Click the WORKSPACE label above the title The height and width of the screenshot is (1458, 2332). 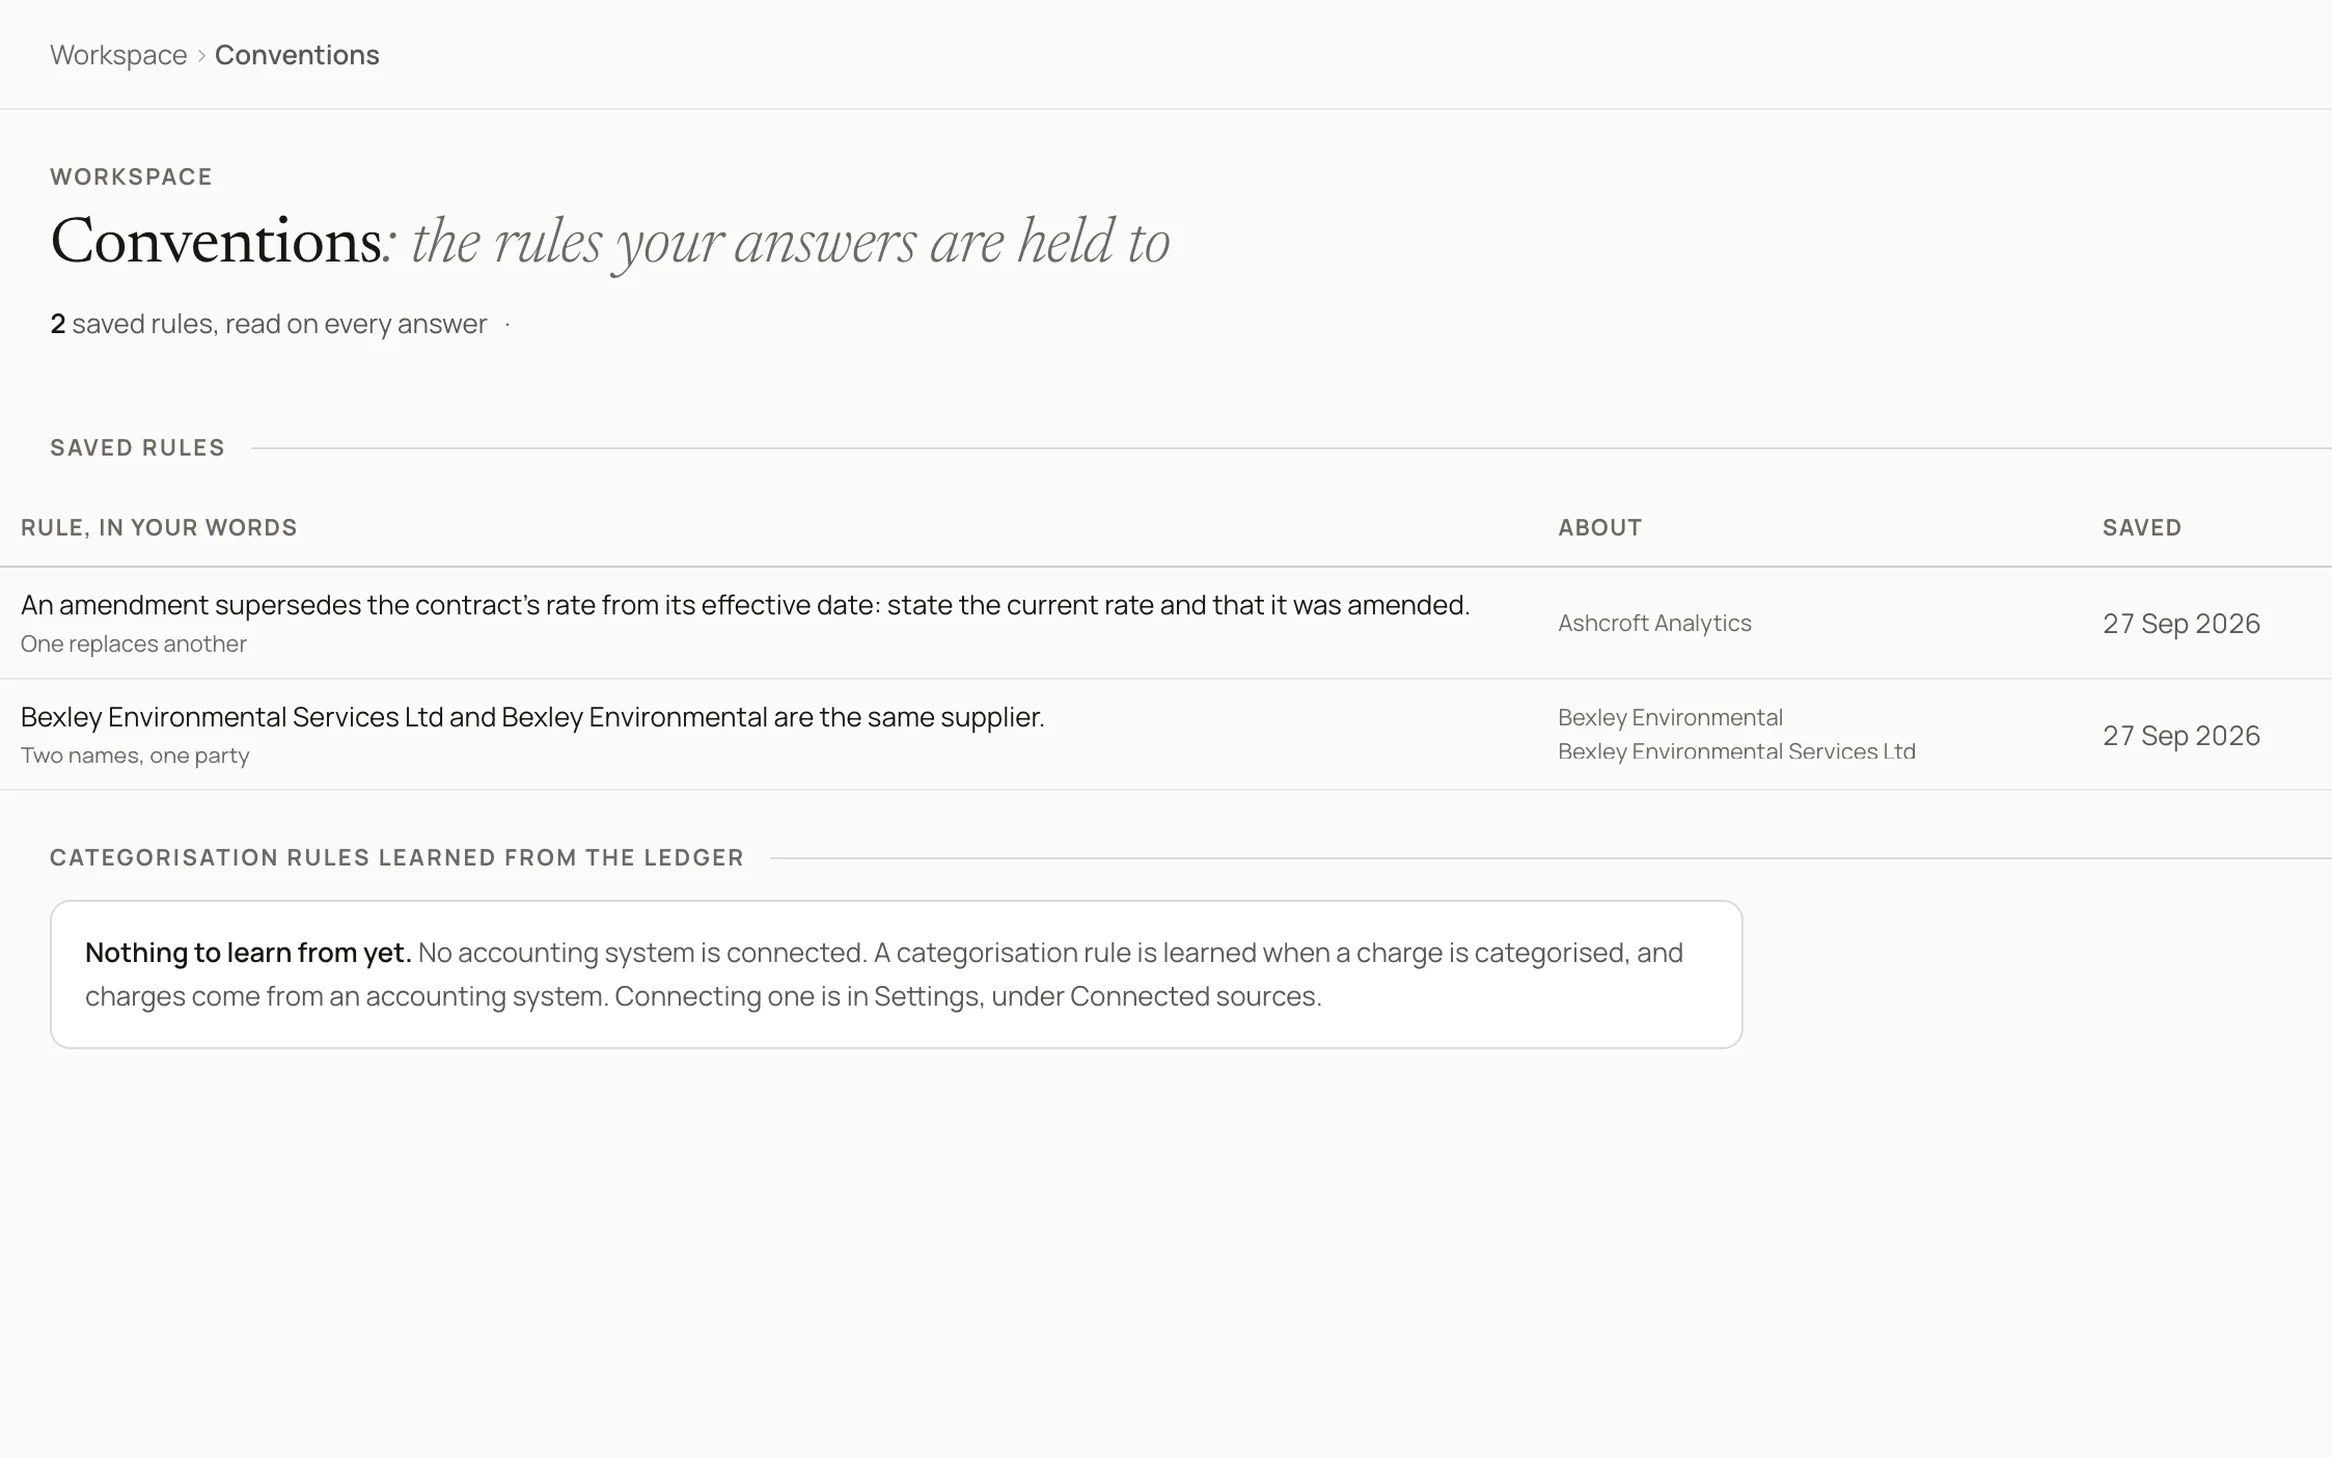pyautogui.click(x=131, y=177)
